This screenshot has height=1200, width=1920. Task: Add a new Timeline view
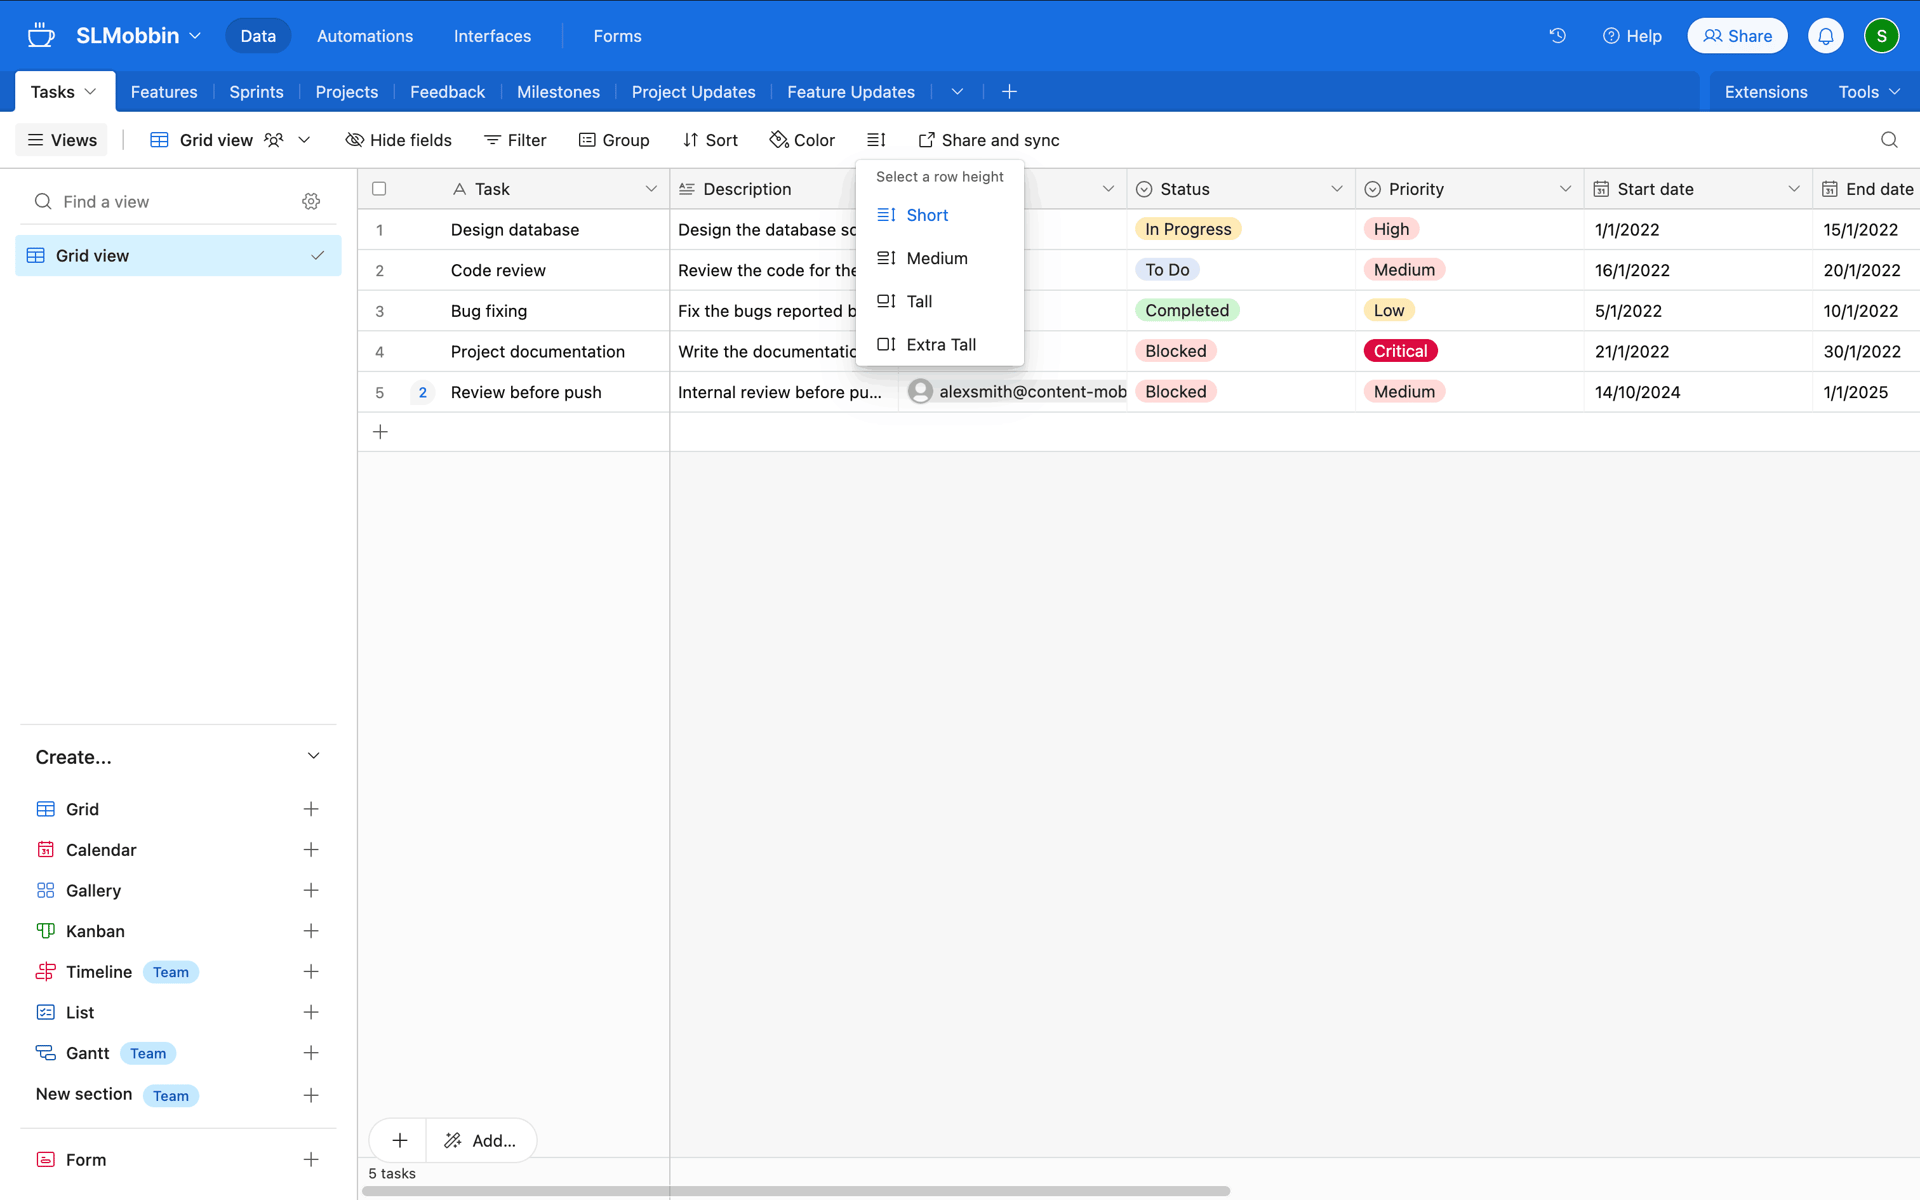(x=311, y=972)
